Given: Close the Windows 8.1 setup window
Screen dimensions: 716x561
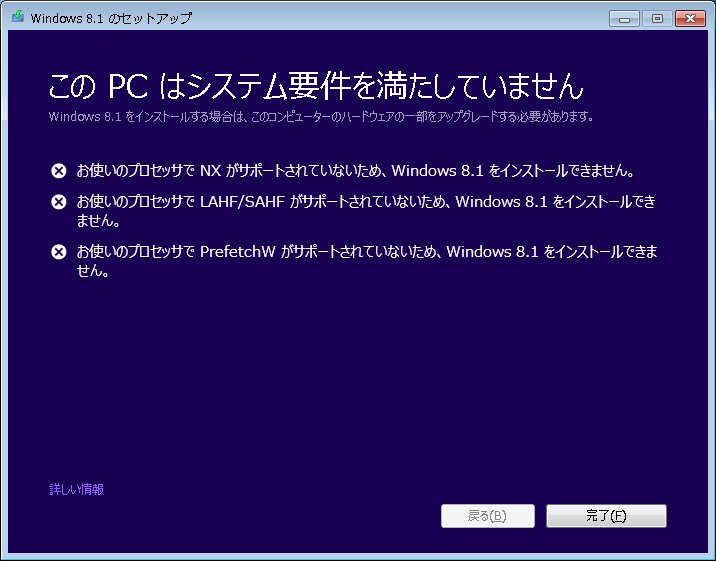Looking at the screenshot, I should [690, 19].
